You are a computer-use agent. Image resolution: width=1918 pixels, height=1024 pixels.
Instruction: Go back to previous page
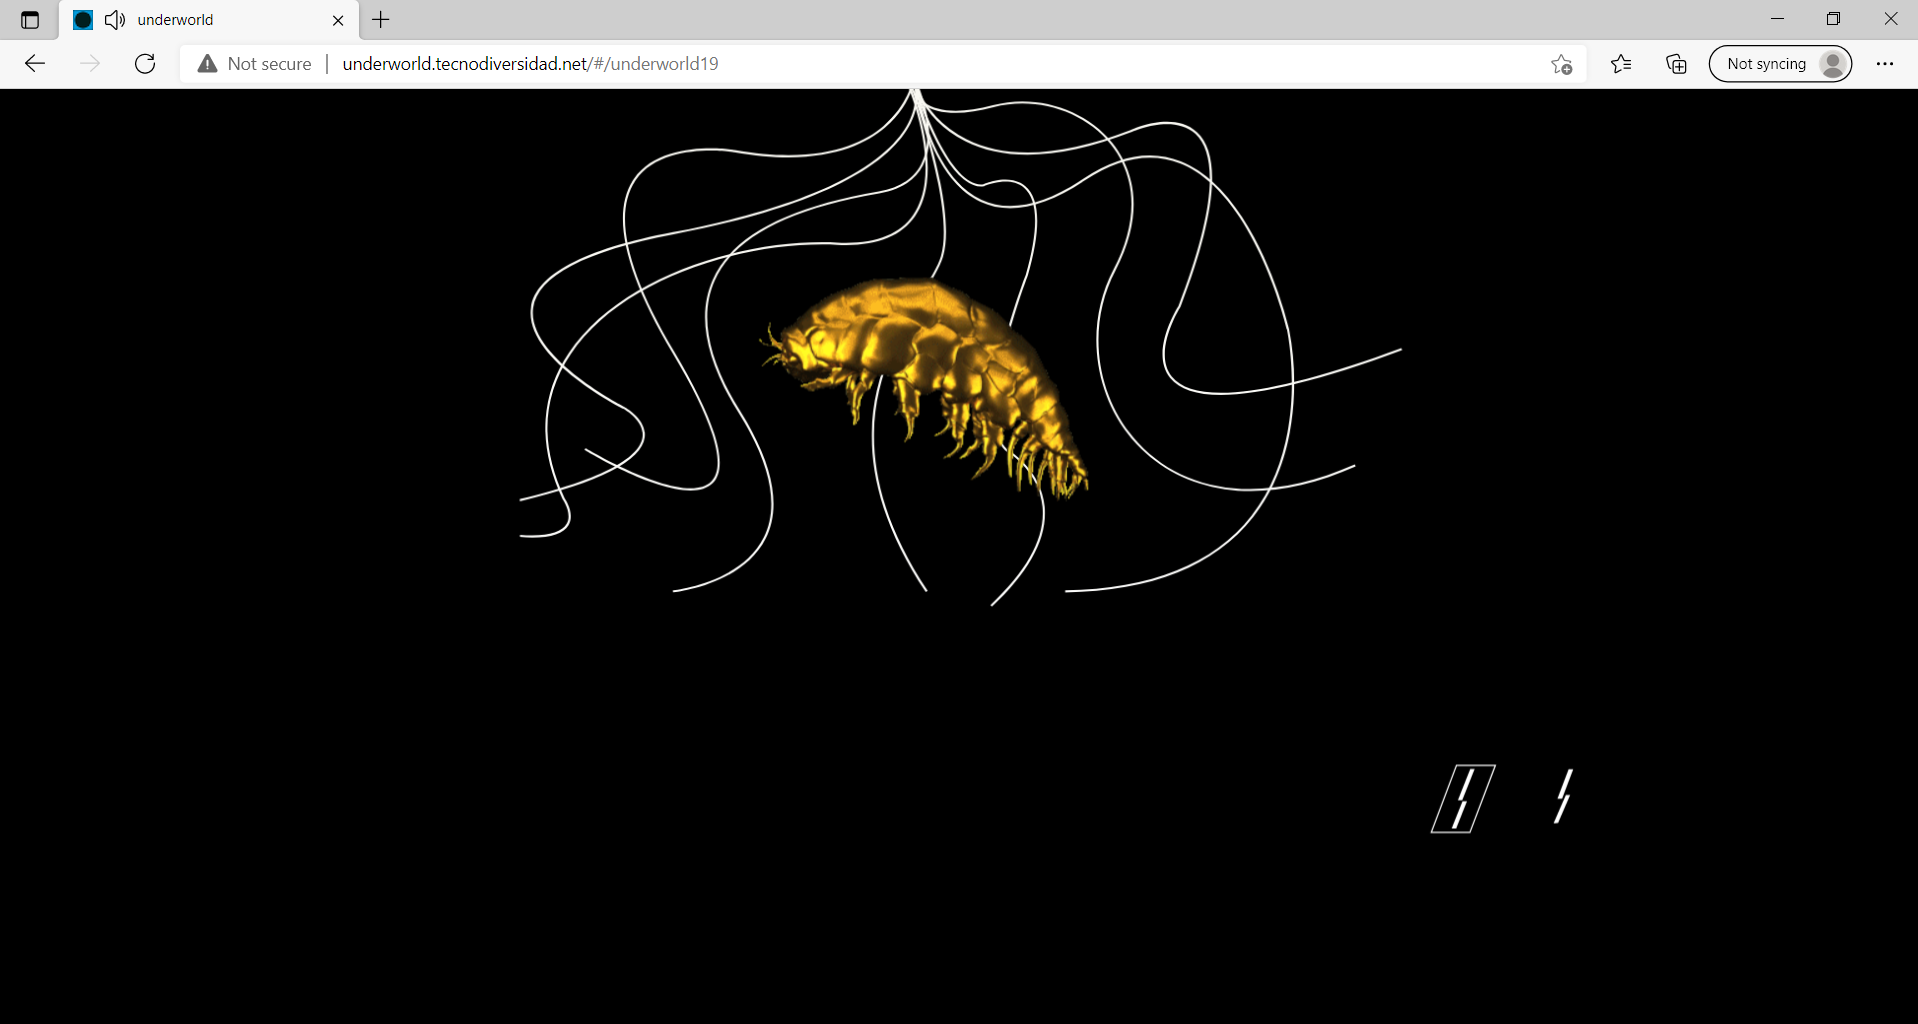[x=35, y=64]
